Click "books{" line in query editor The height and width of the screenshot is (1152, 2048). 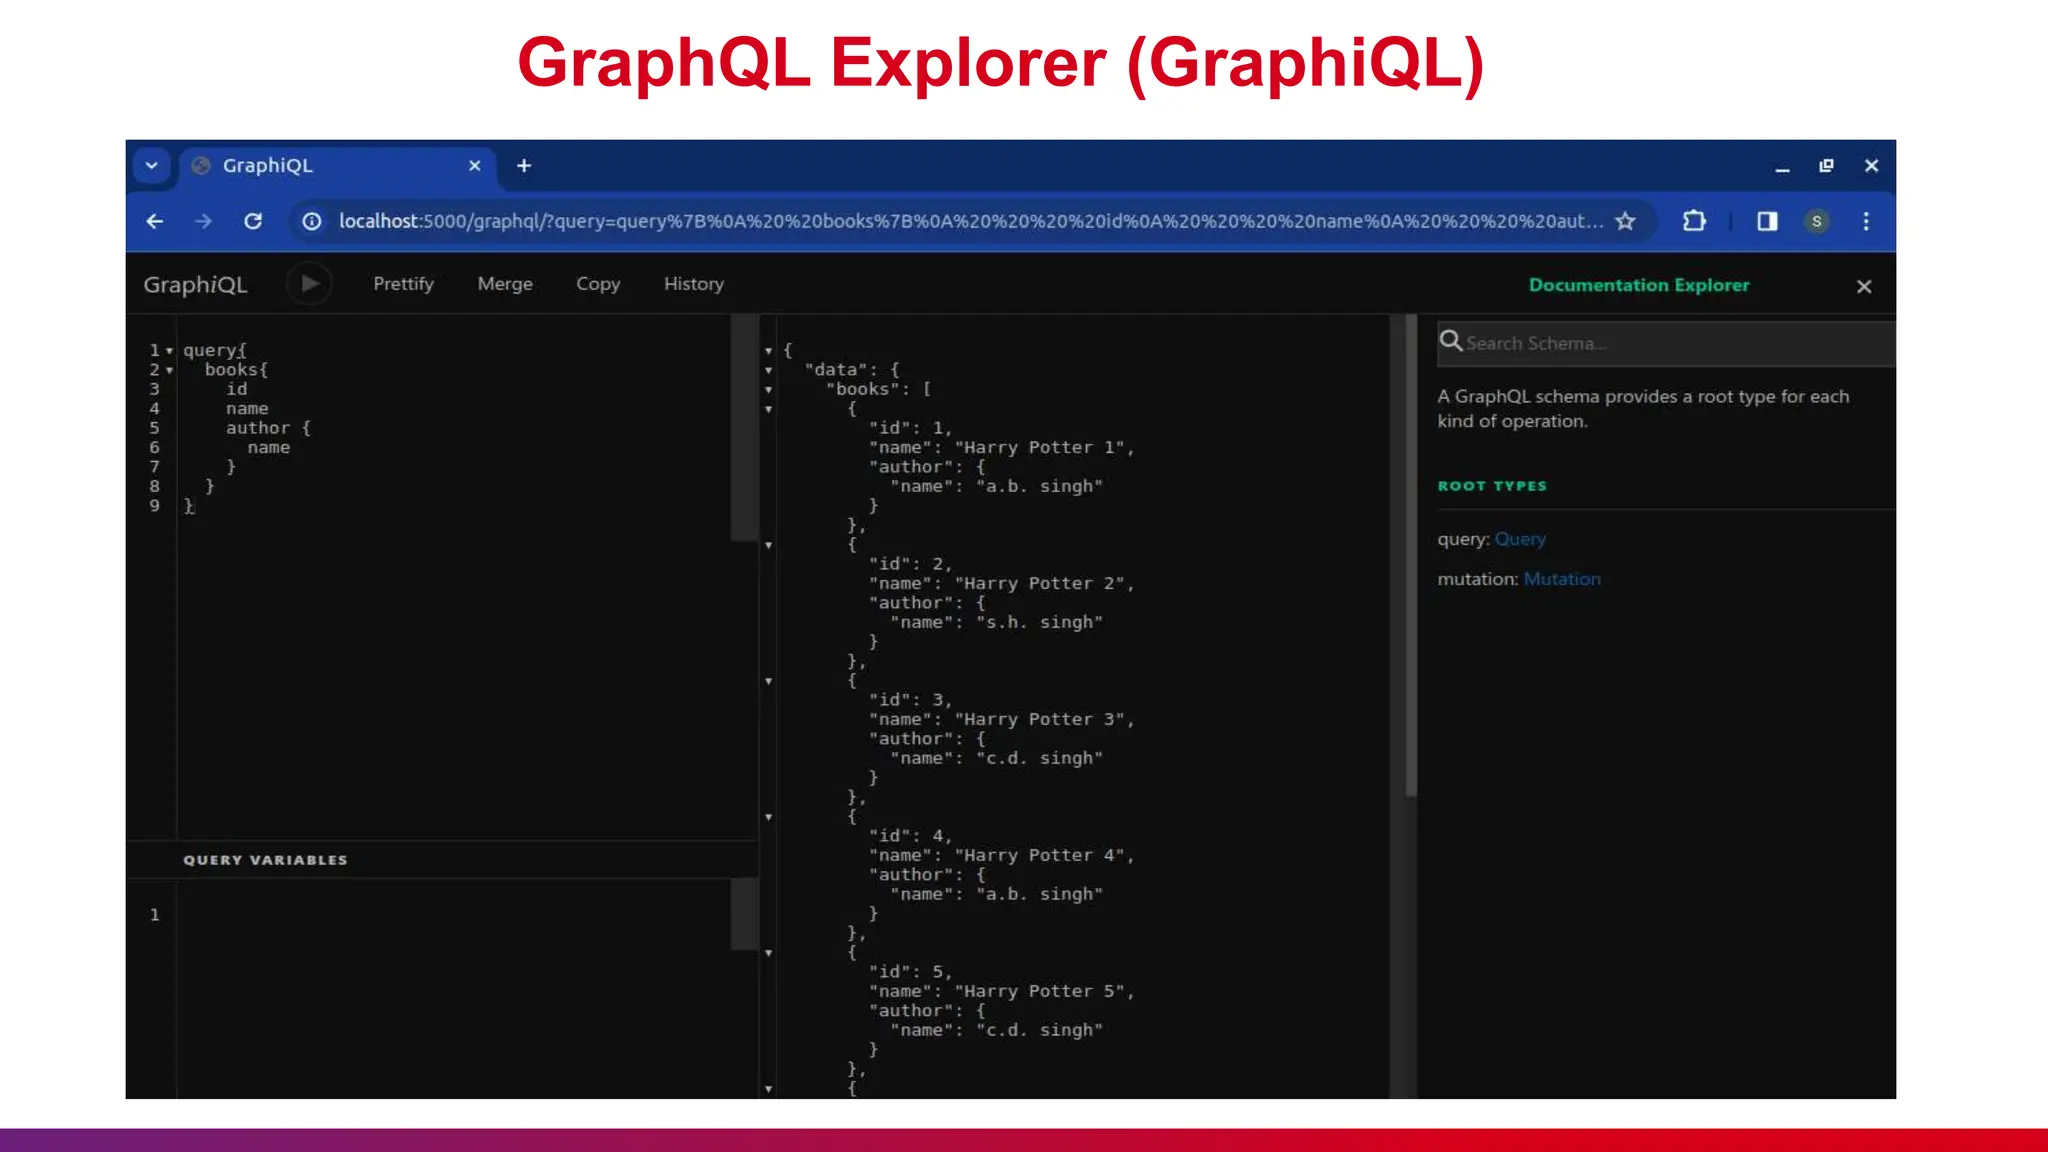(x=236, y=370)
